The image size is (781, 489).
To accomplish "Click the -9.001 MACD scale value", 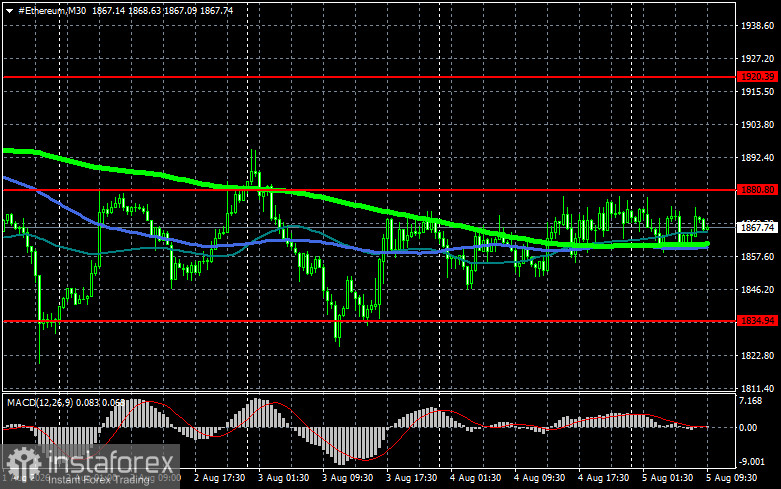I will tap(752, 462).
